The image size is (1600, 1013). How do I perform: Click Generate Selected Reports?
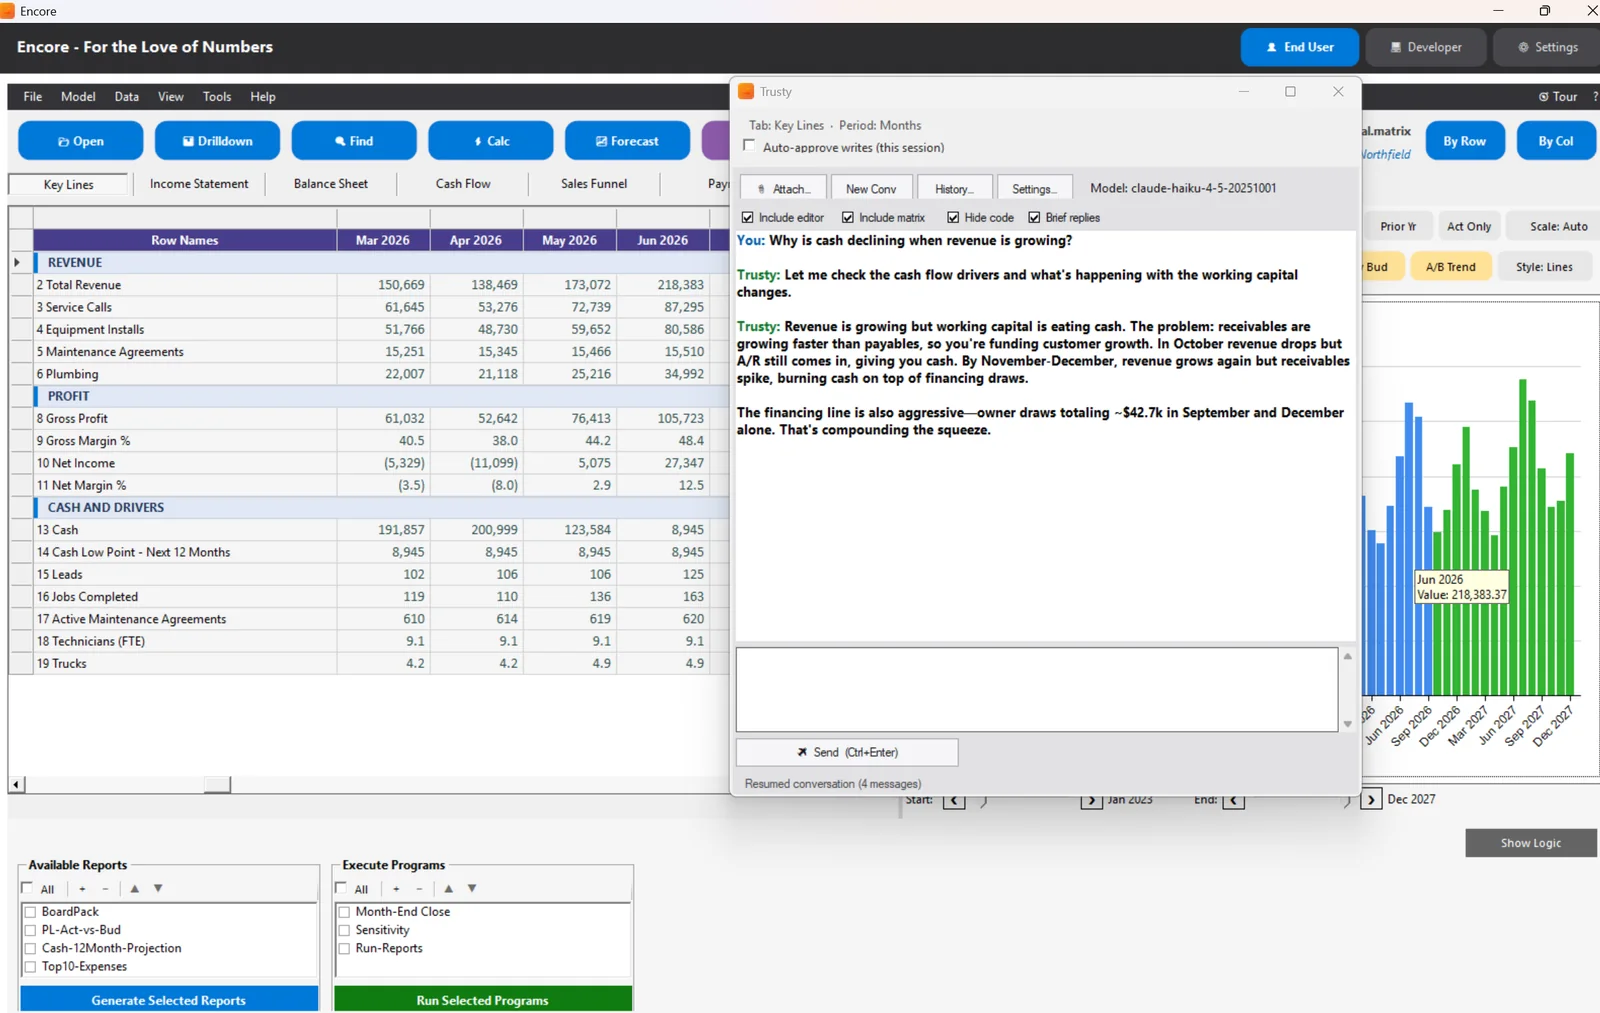tap(169, 1000)
